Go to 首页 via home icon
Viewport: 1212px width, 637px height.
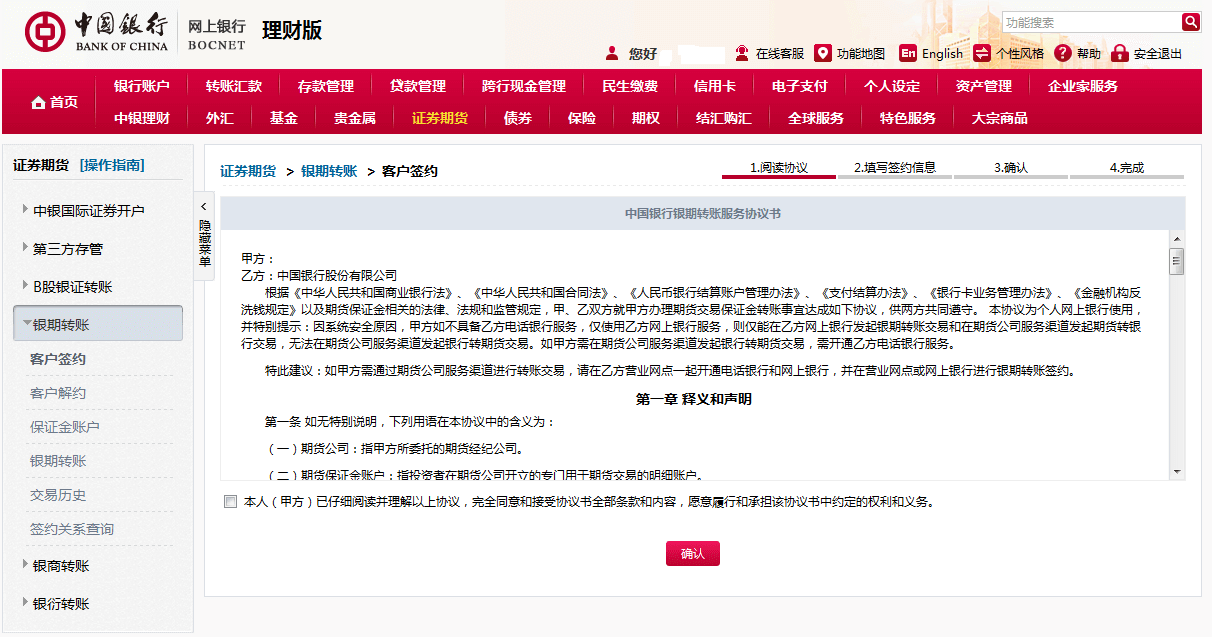[x=39, y=102]
